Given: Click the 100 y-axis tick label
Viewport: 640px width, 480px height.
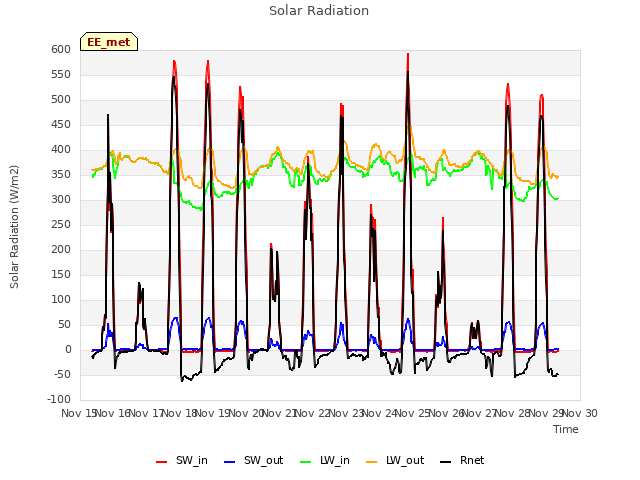Looking at the screenshot, I should click(x=61, y=300).
